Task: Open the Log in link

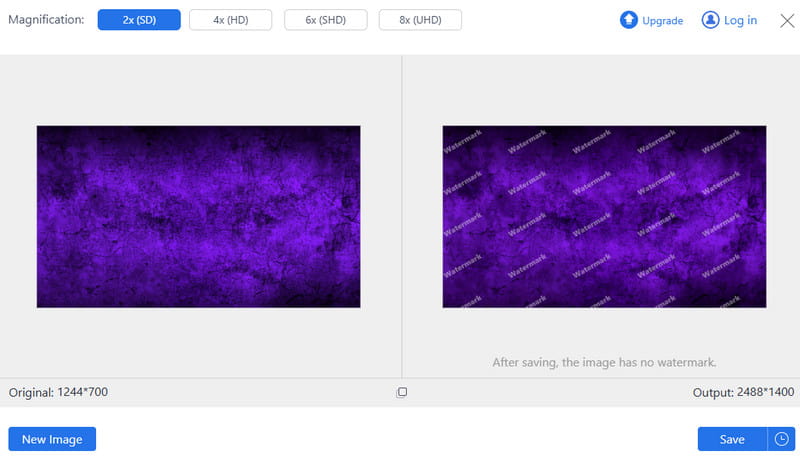Action: [740, 20]
